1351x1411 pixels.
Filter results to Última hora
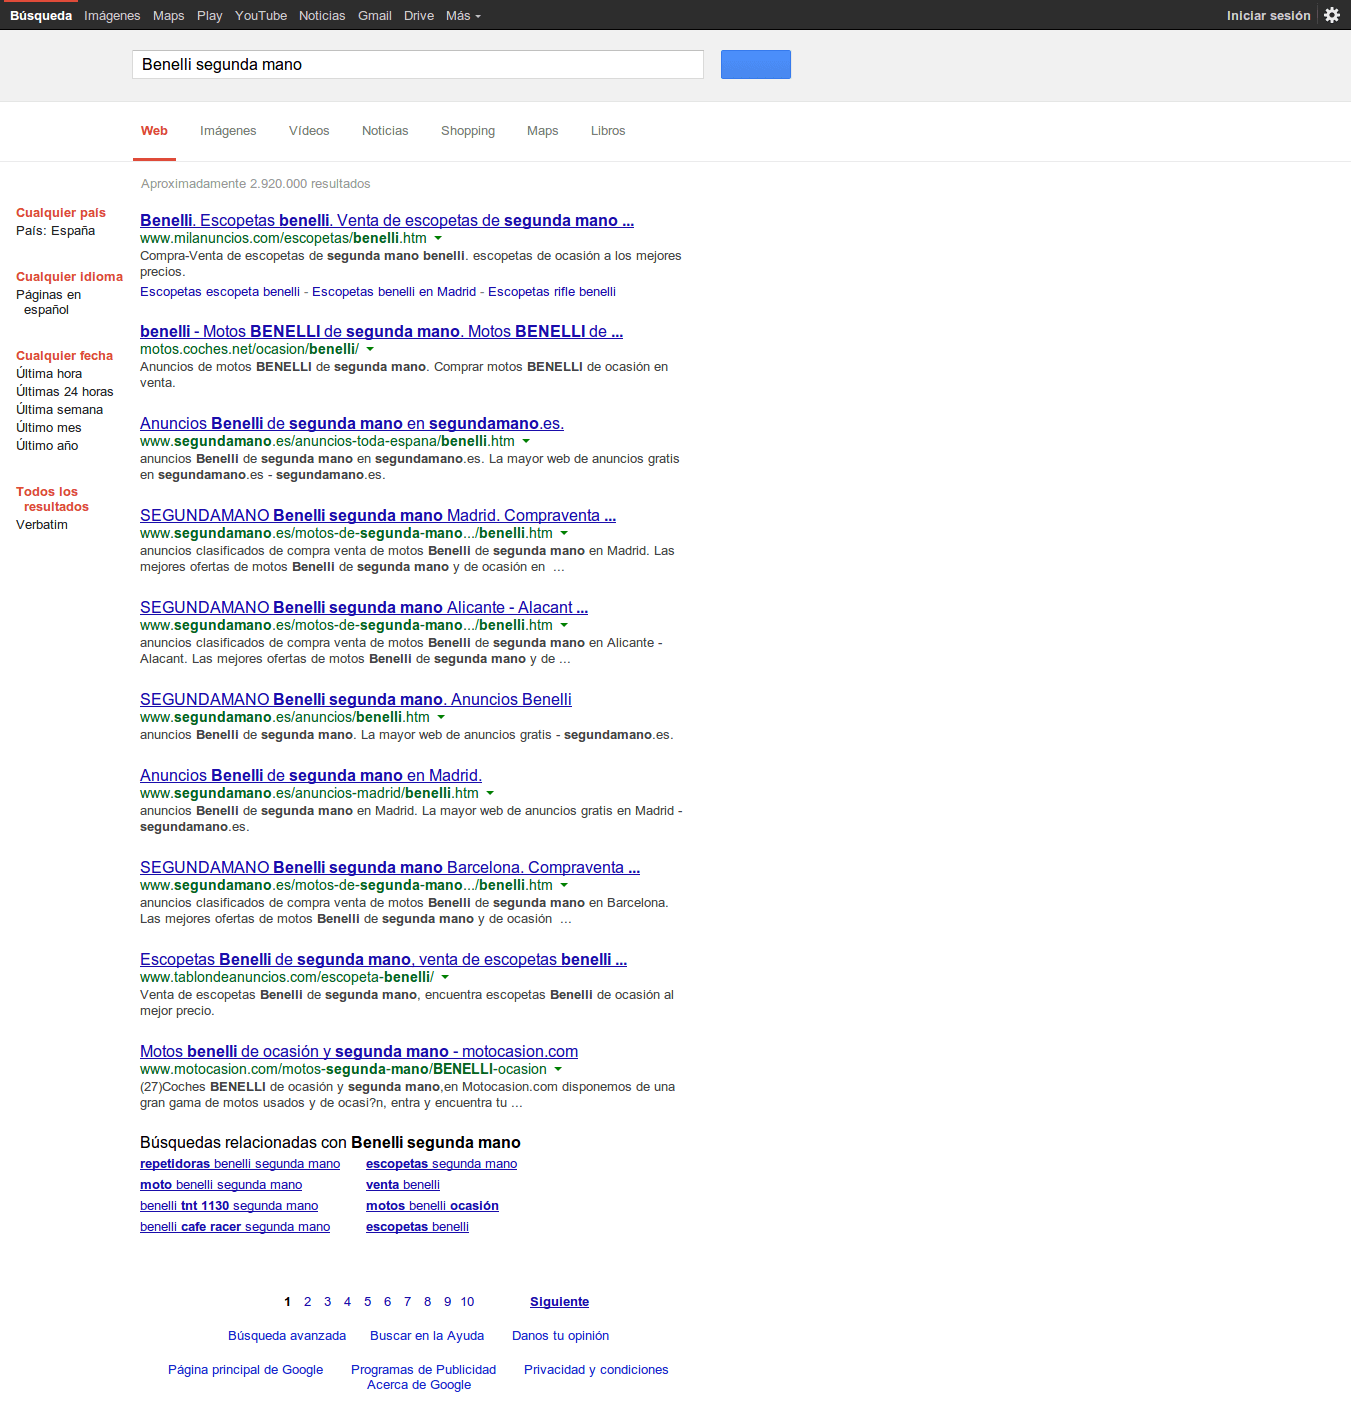(x=49, y=374)
